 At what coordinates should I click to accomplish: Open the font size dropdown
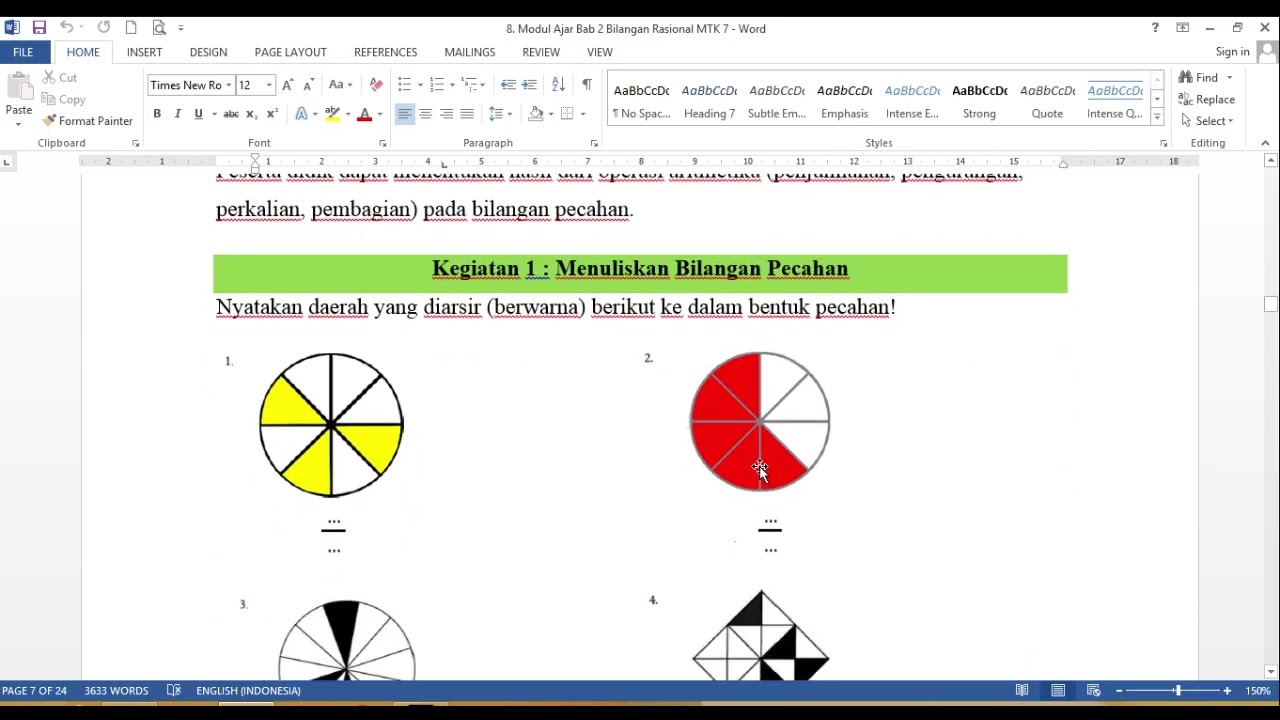[269, 85]
